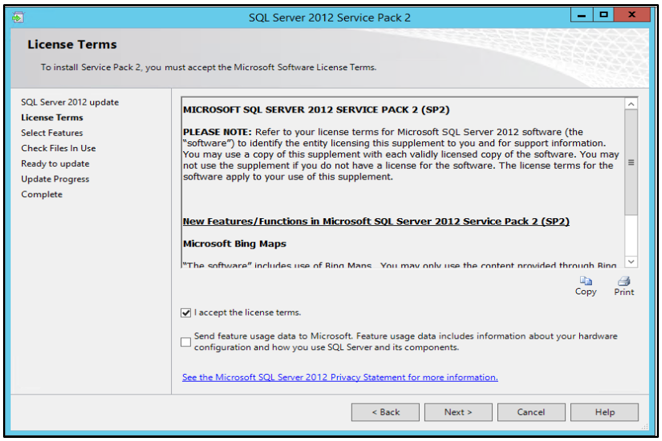Open the SQL Server 2012 Privacy Statement link
The width and height of the screenshot is (662, 441).
pyautogui.click(x=340, y=377)
